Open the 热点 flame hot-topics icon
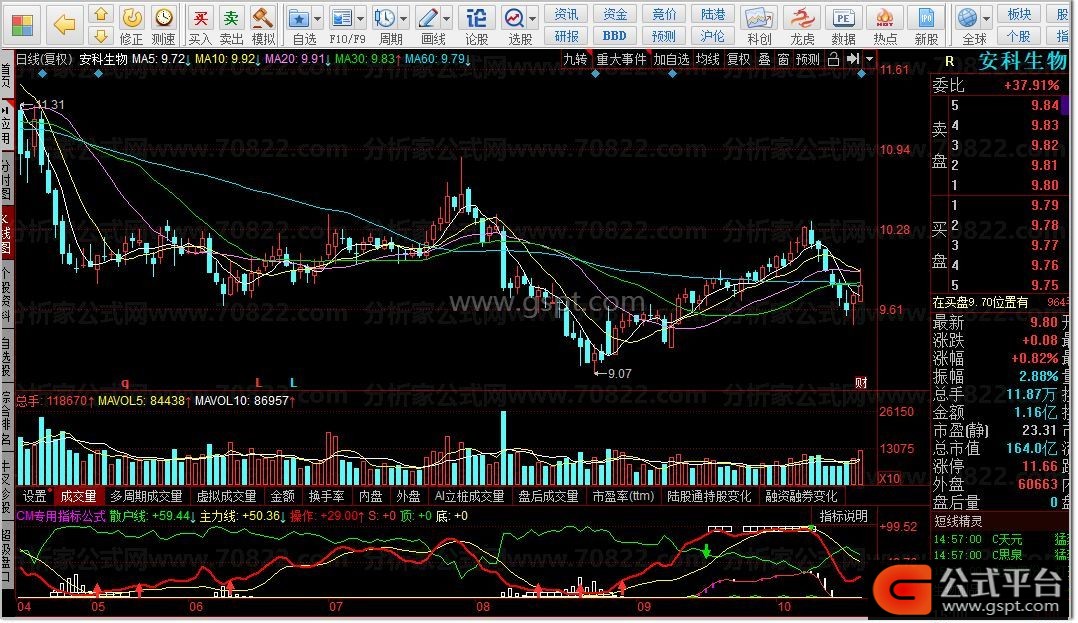The height and width of the screenshot is (623, 1078). [x=885, y=19]
